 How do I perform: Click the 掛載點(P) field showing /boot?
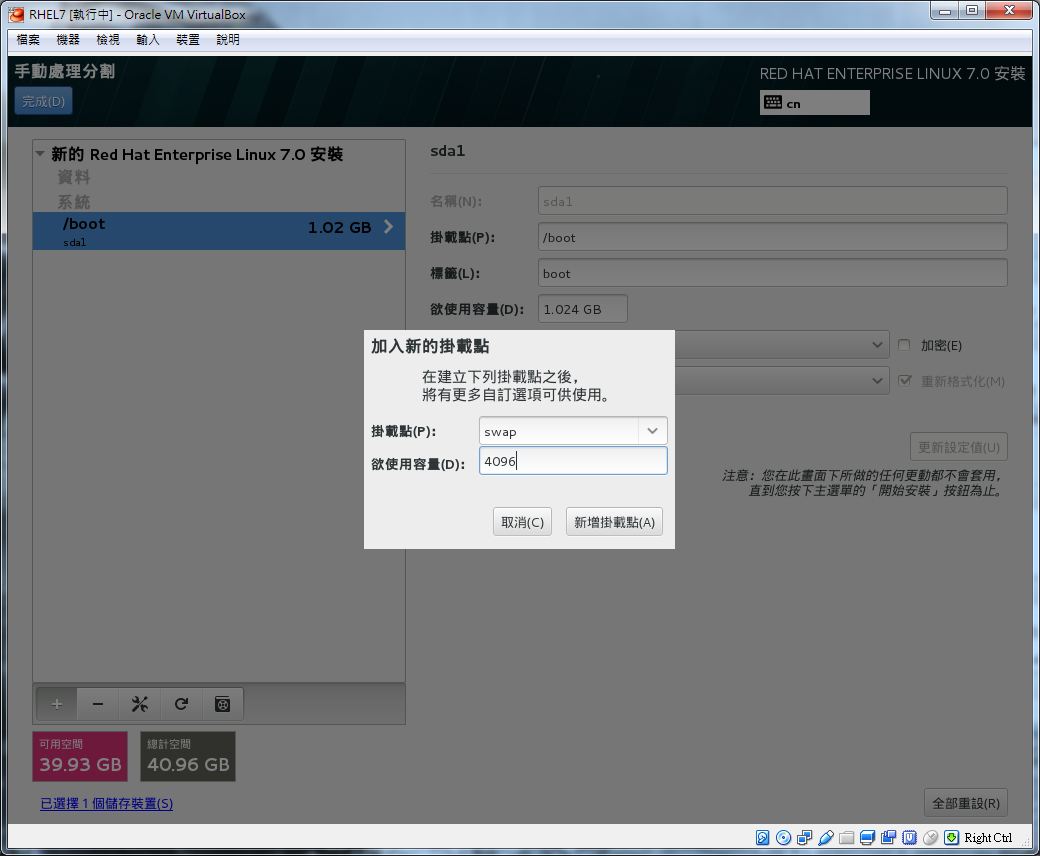(x=773, y=237)
